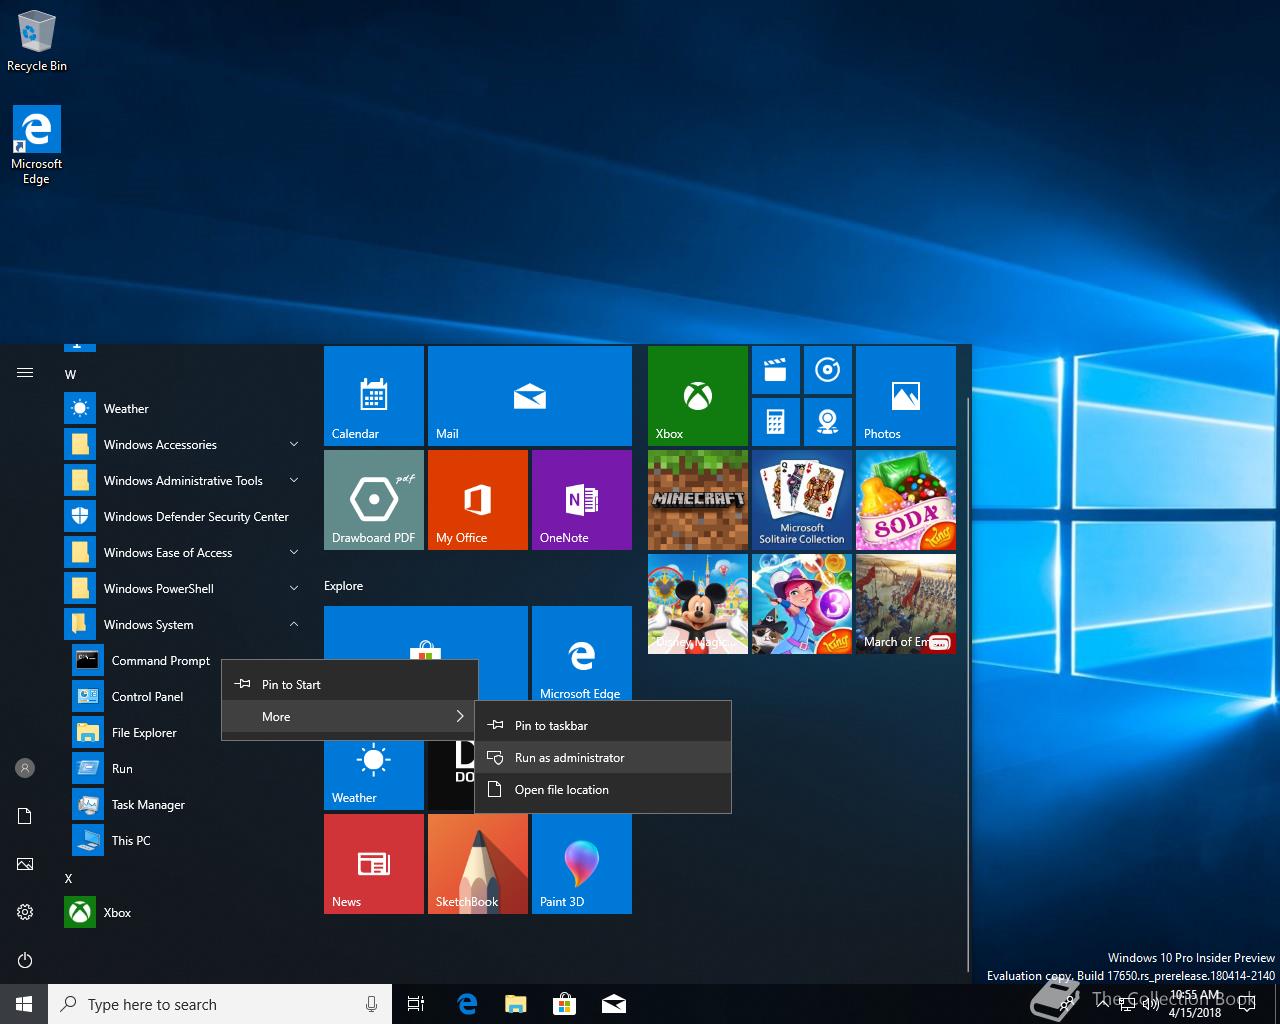1280x1024 pixels.
Task: Open the Groove Music small tile
Action: (x=827, y=370)
